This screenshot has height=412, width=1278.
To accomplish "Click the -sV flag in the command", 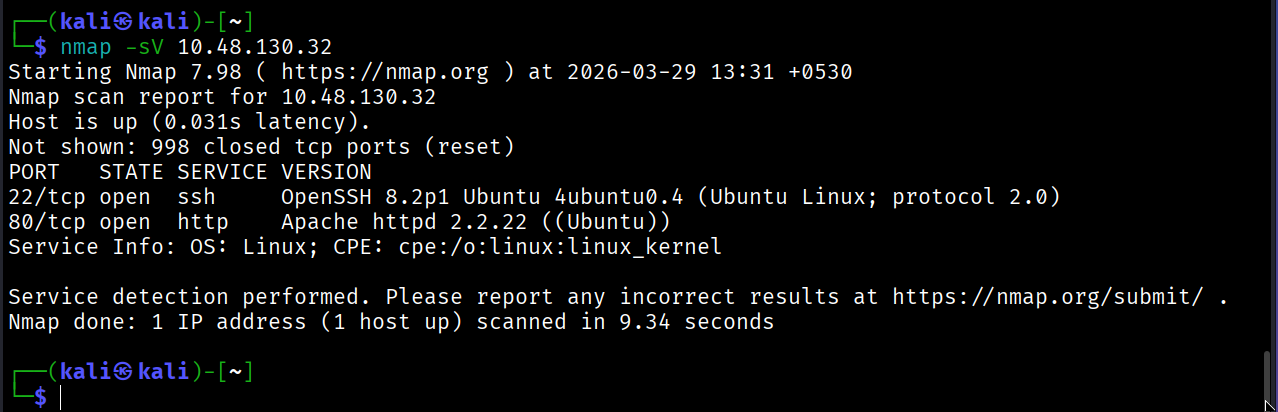I will (x=145, y=47).
